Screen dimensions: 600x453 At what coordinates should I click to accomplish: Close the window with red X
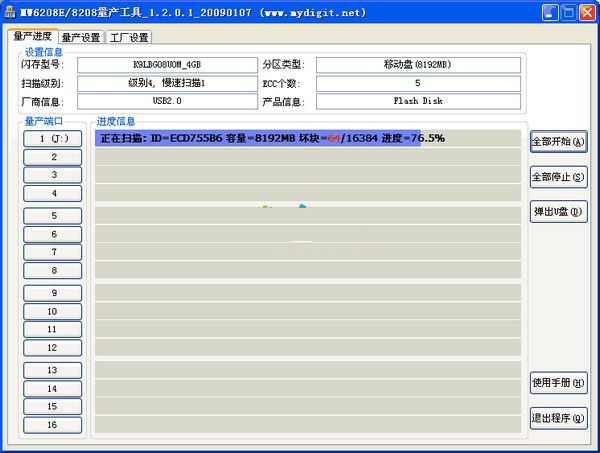[x=587, y=13]
